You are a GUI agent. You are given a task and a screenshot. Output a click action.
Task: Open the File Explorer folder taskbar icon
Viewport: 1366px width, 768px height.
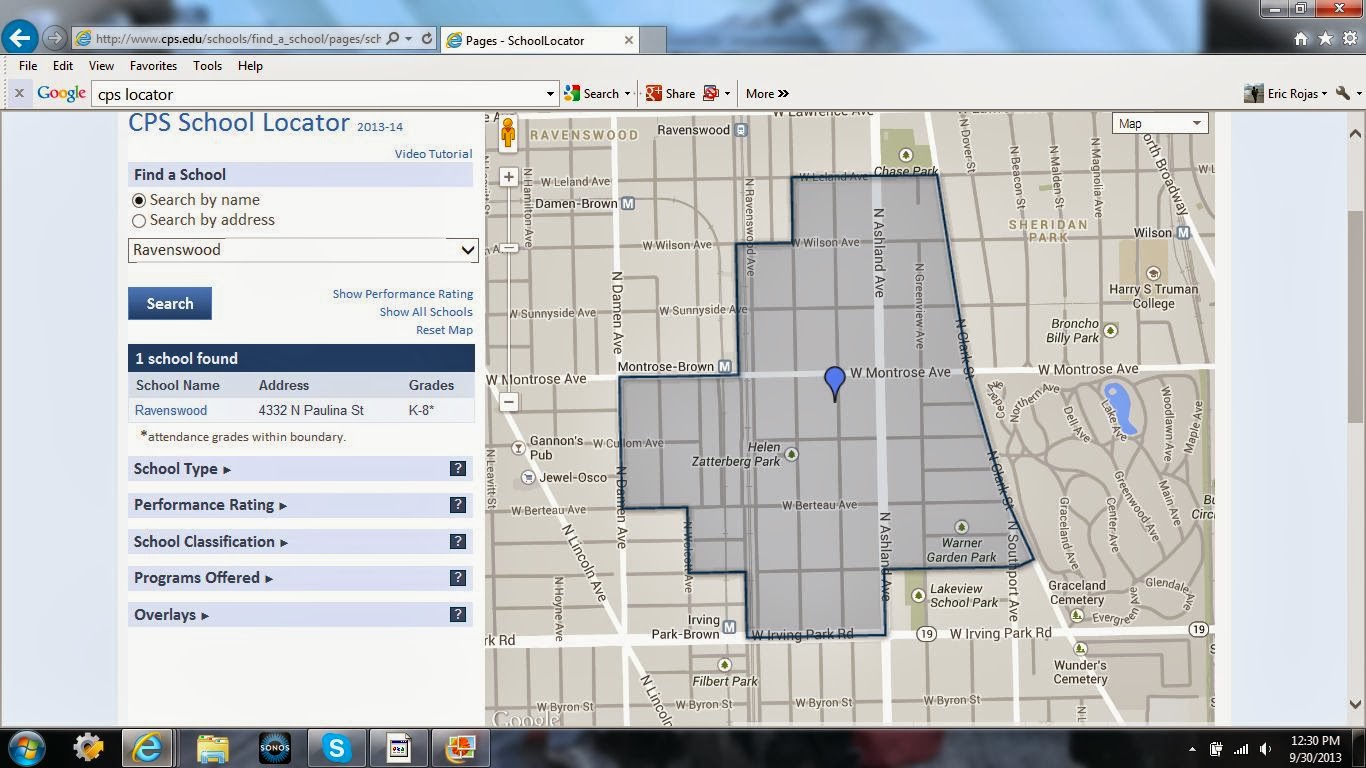pyautogui.click(x=213, y=748)
